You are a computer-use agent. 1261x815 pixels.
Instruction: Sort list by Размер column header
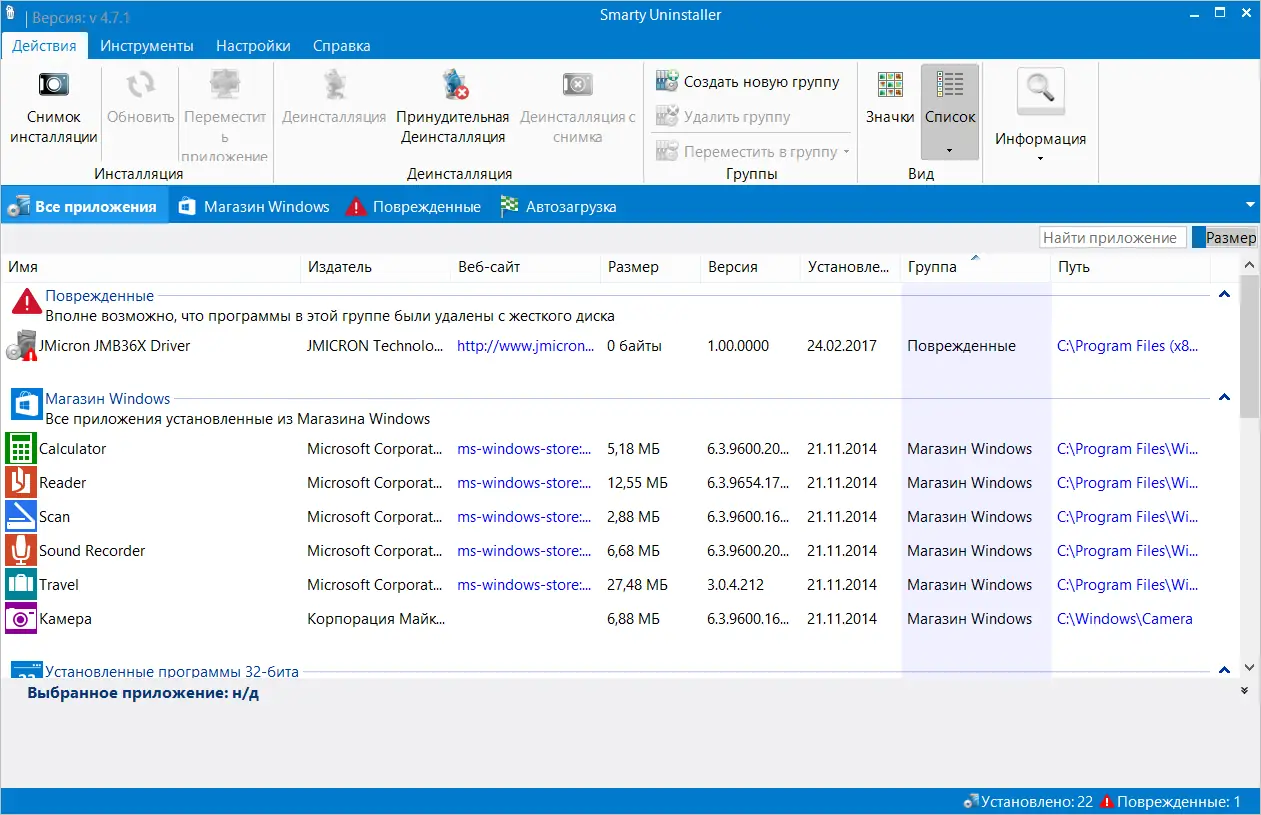(x=632, y=267)
